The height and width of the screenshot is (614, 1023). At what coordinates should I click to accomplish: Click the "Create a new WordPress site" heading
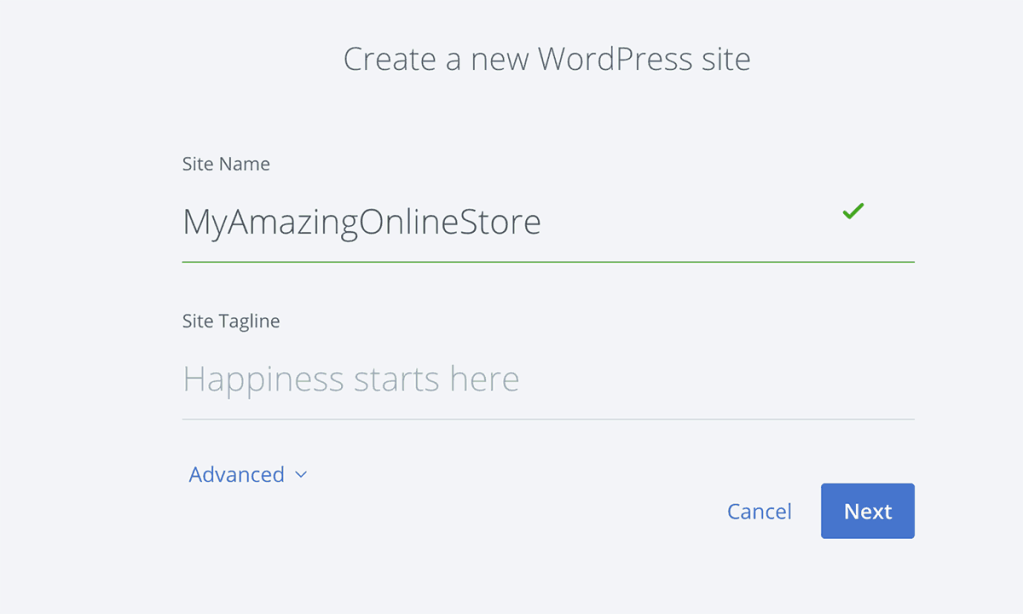547,59
